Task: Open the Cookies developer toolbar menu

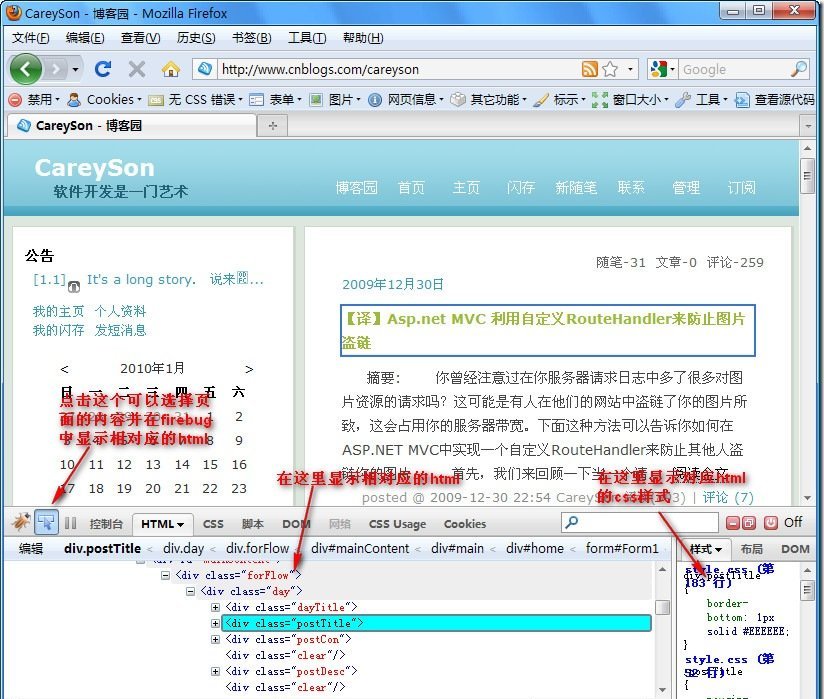Action: (x=105, y=99)
